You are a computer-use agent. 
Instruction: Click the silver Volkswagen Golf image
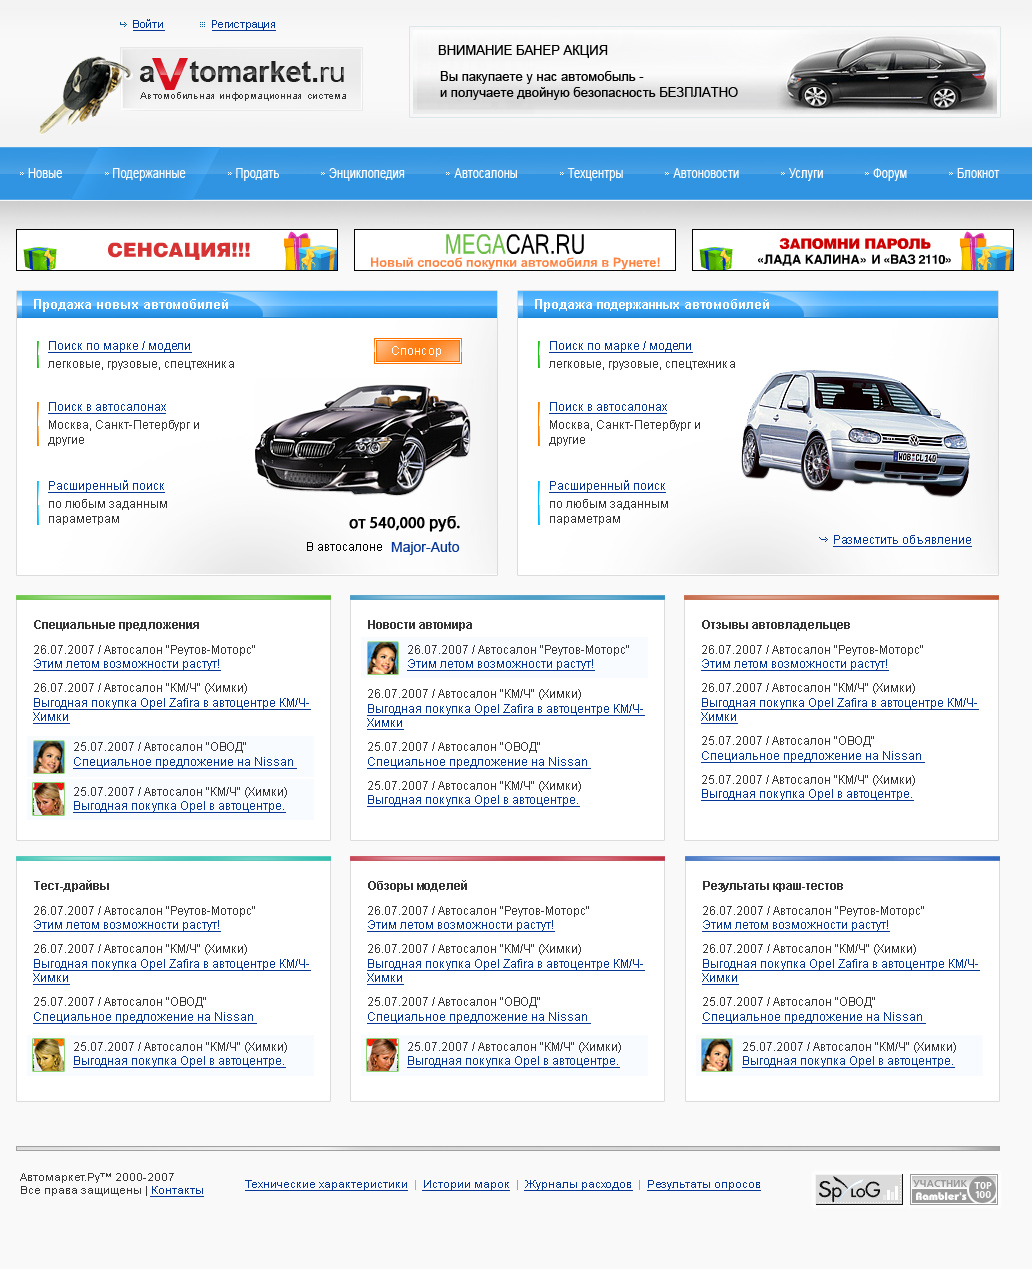(856, 432)
